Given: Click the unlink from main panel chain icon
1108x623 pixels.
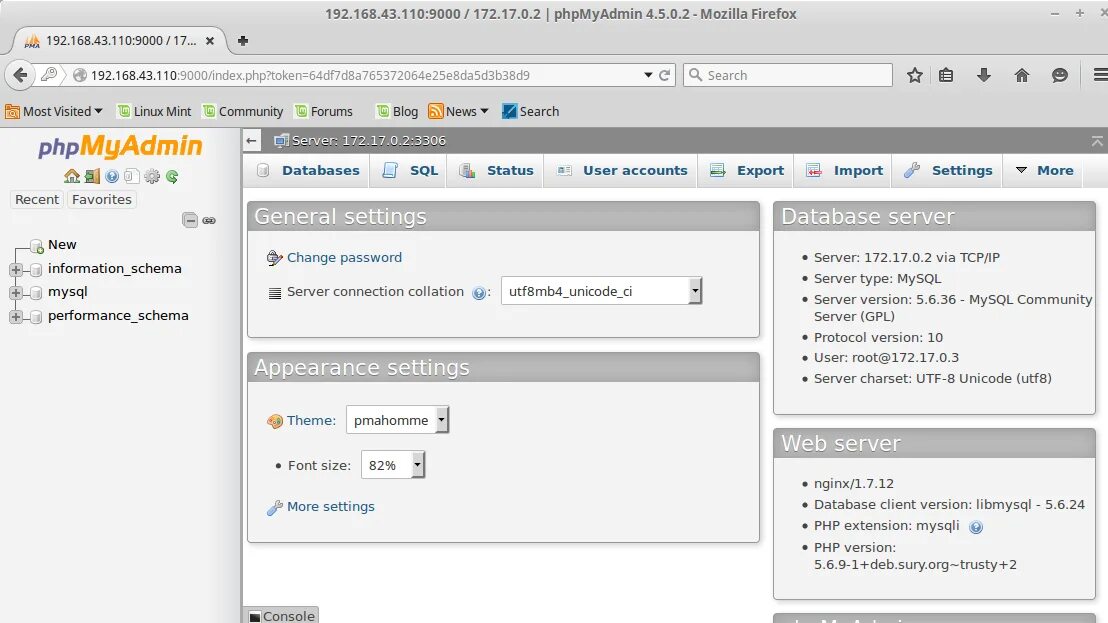Looking at the screenshot, I should [209, 220].
